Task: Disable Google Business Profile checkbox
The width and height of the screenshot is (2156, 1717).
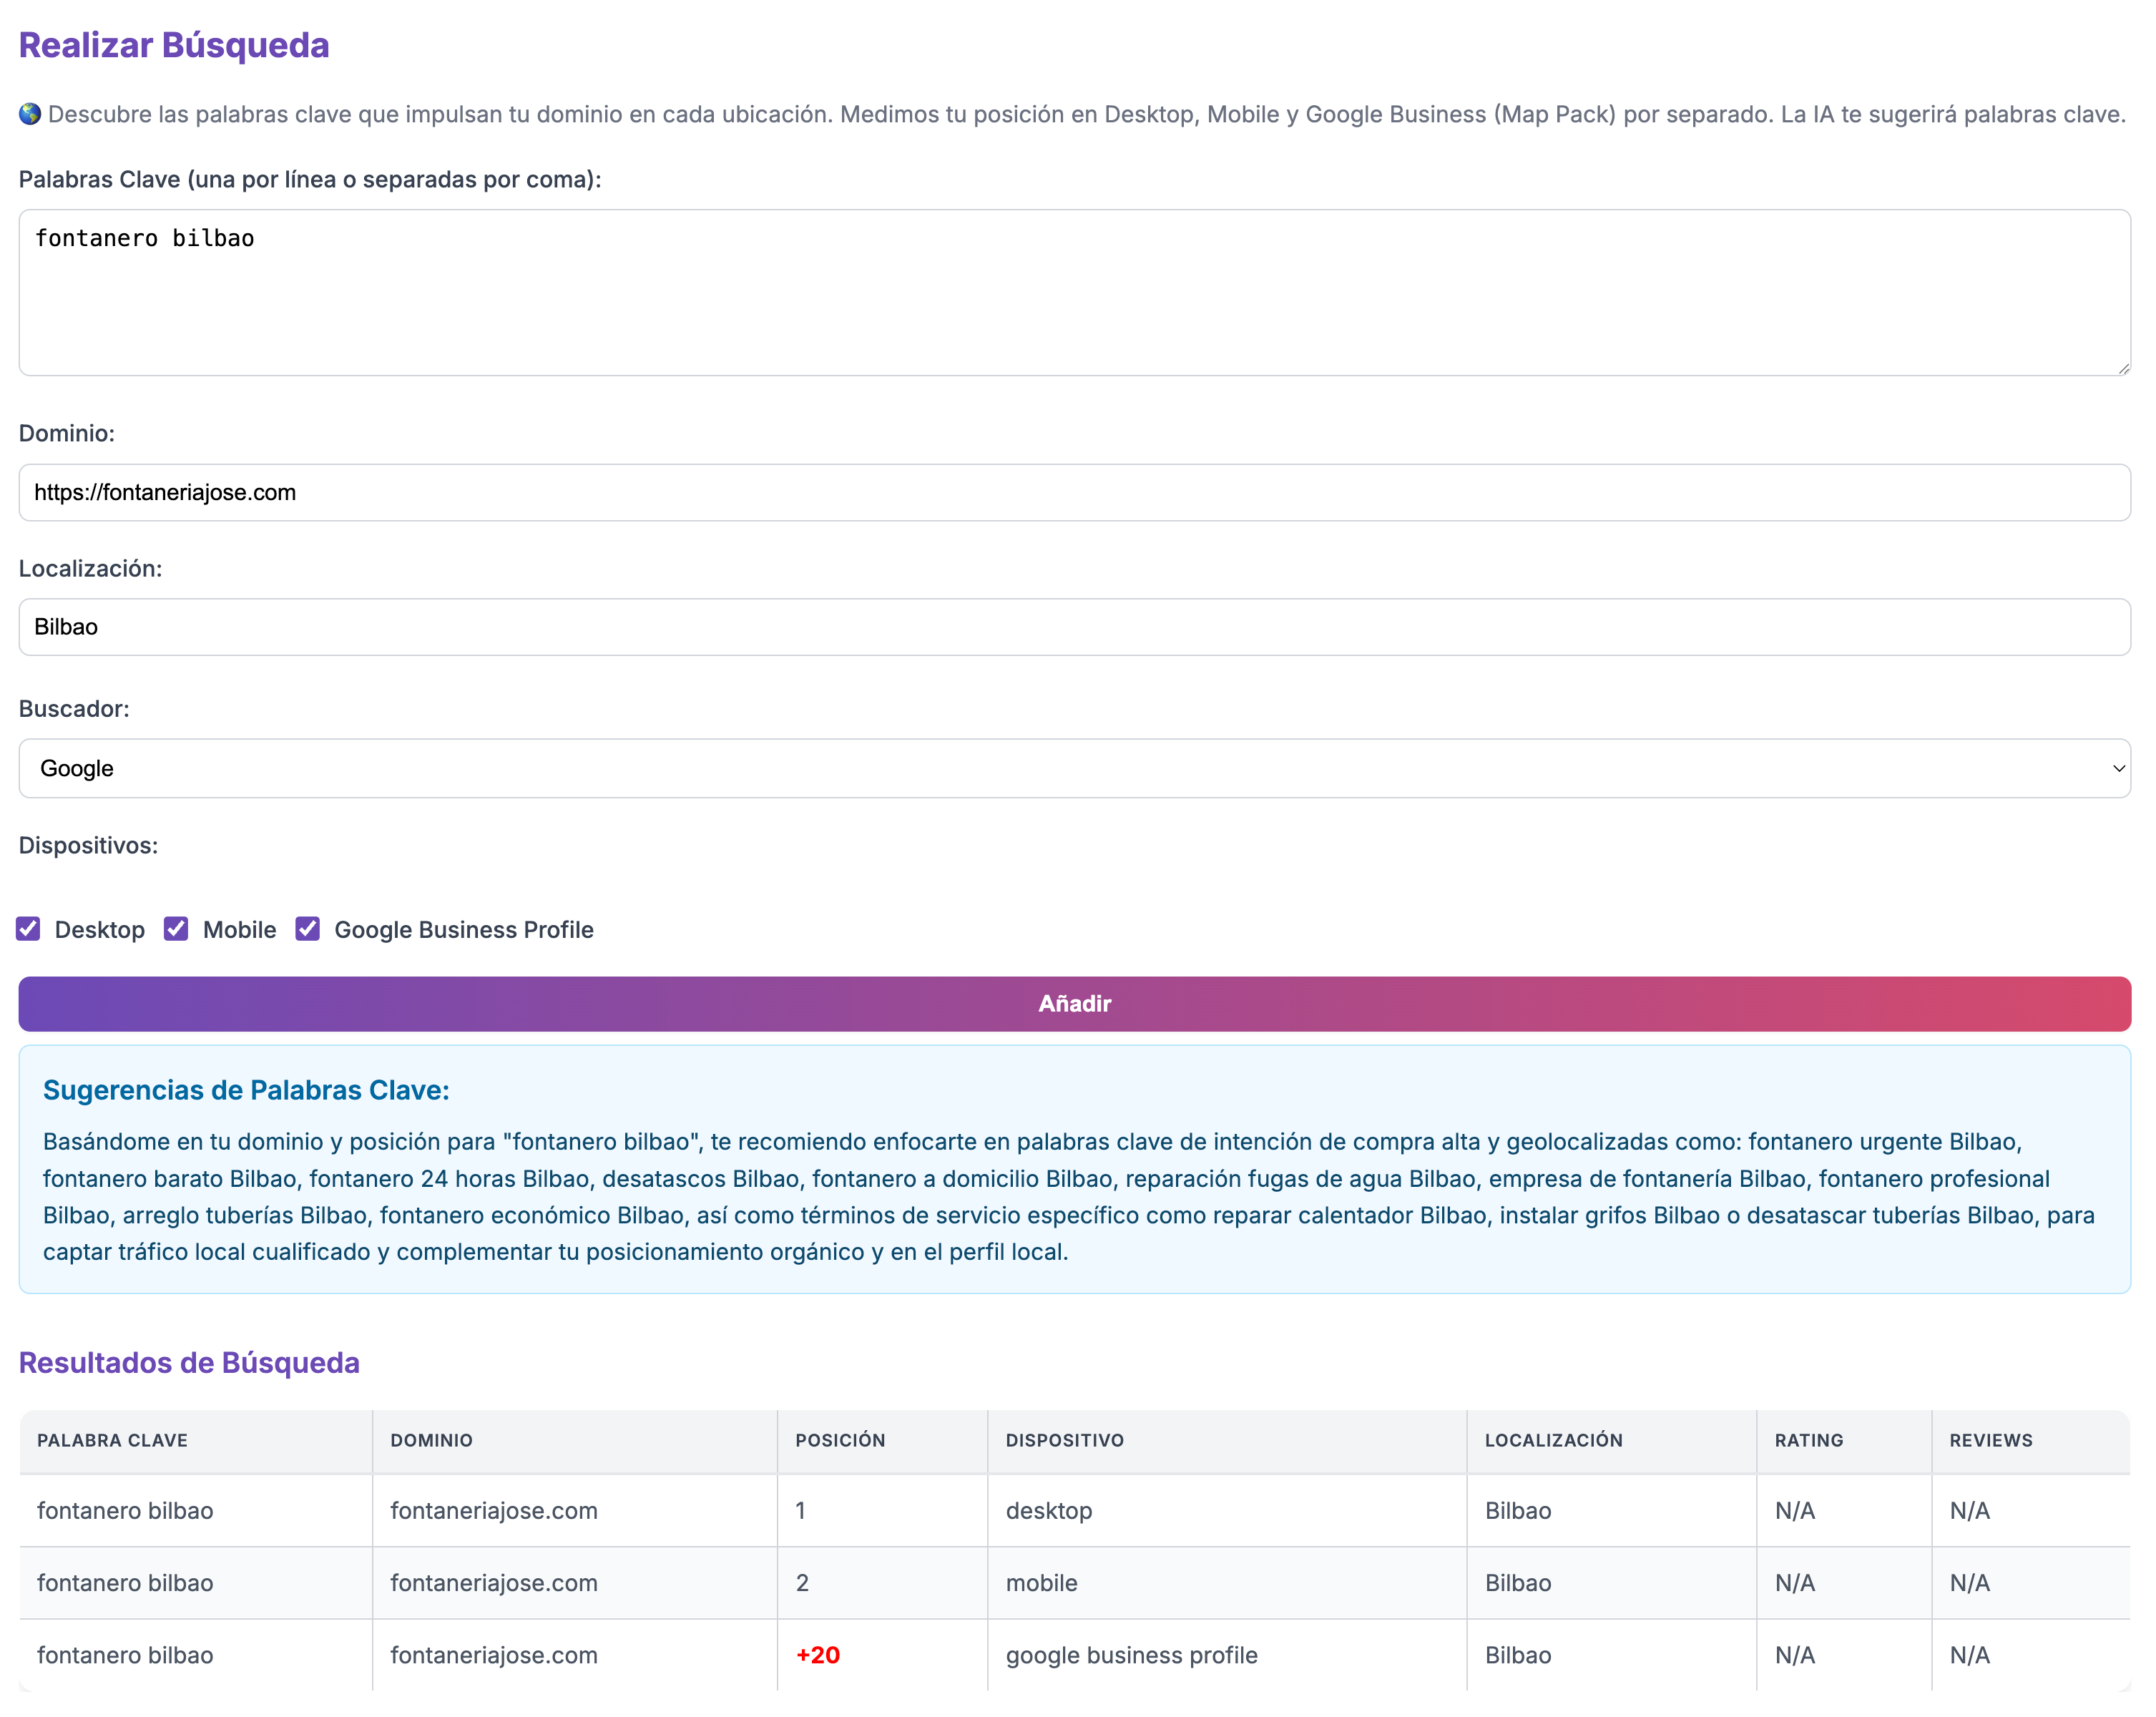Action: click(308, 929)
